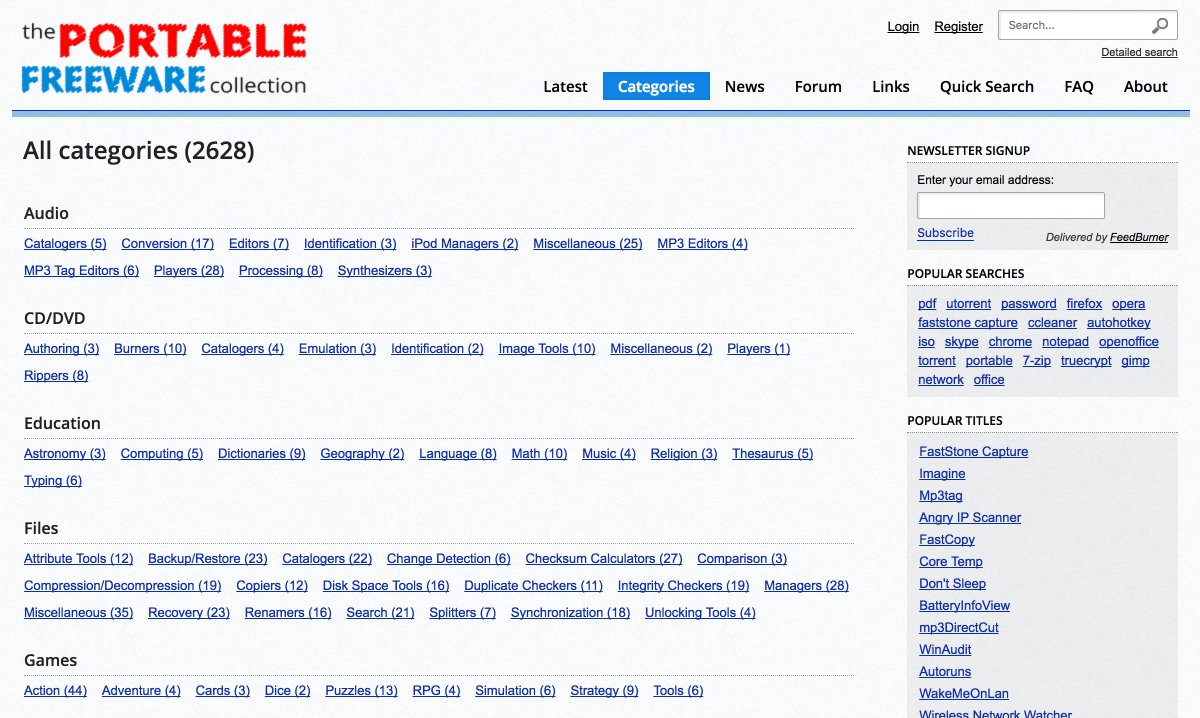Open the Education Dictionaries (9) category
Viewport: 1200px width, 718px height.
click(x=261, y=454)
